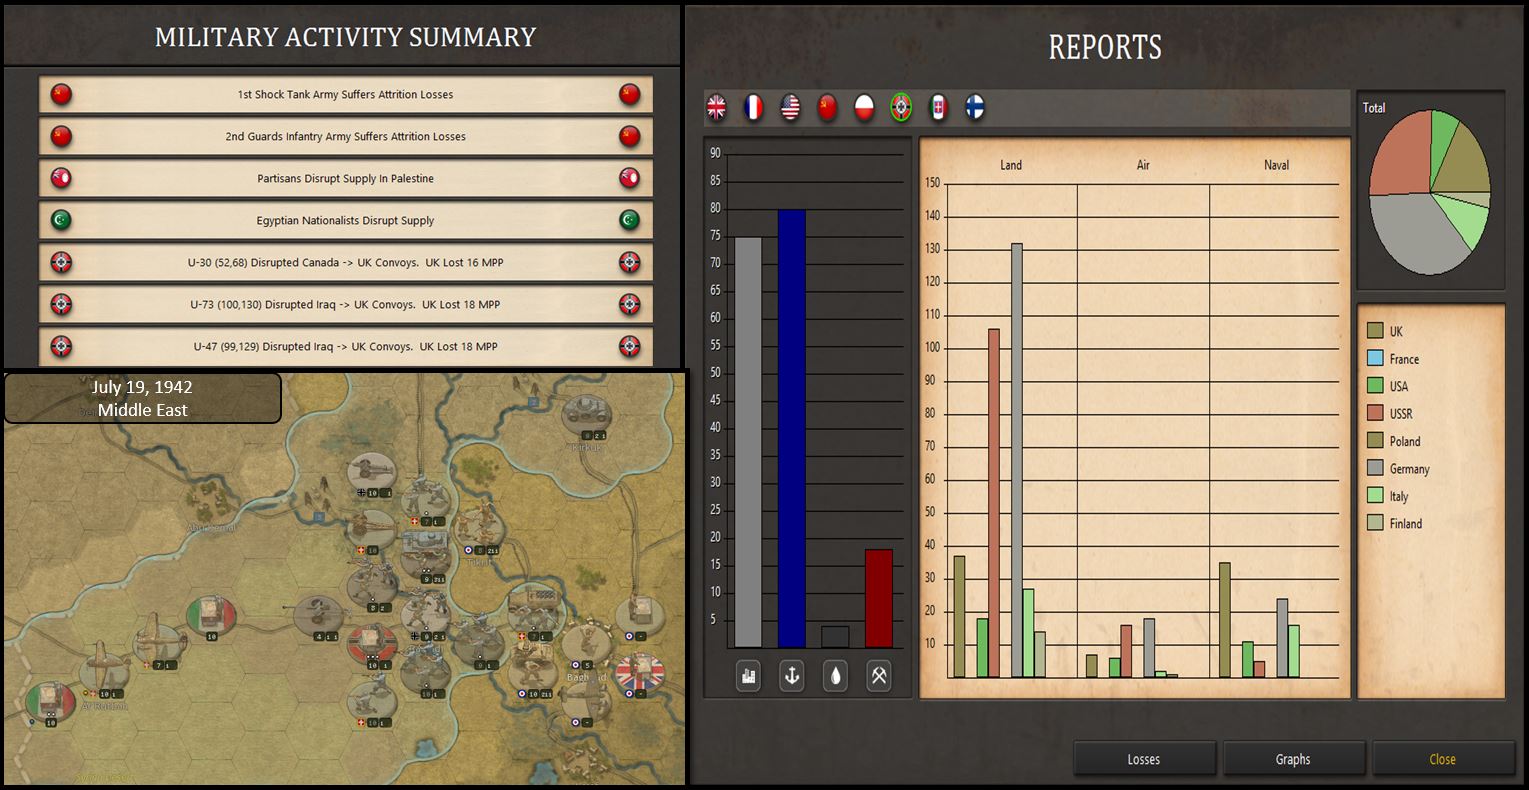Click the factory production icon under the bar chart
Screen dimensions: 1529x790
(748, 676)
